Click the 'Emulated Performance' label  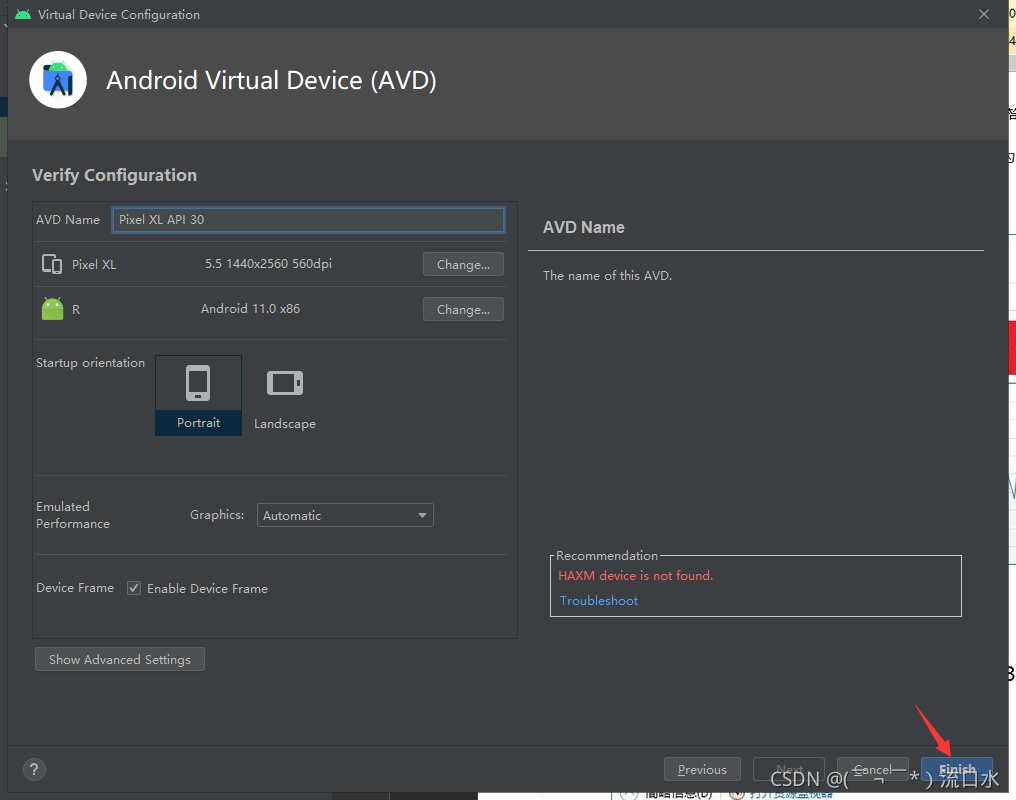coord(73,515)
